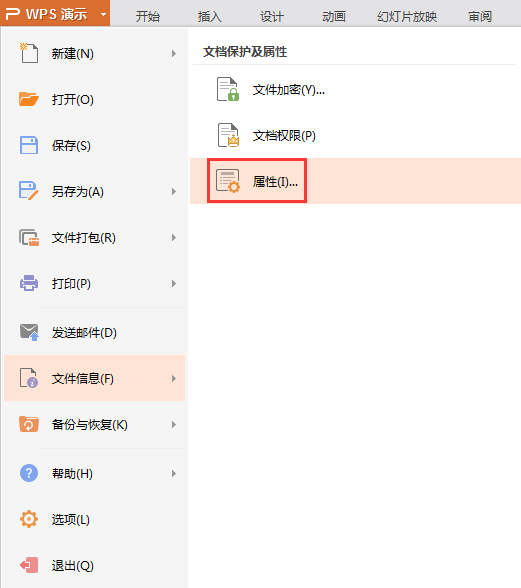Click the orange open folder icon
Viewport: 521px width, 588px height.
(x=29, y=99)
